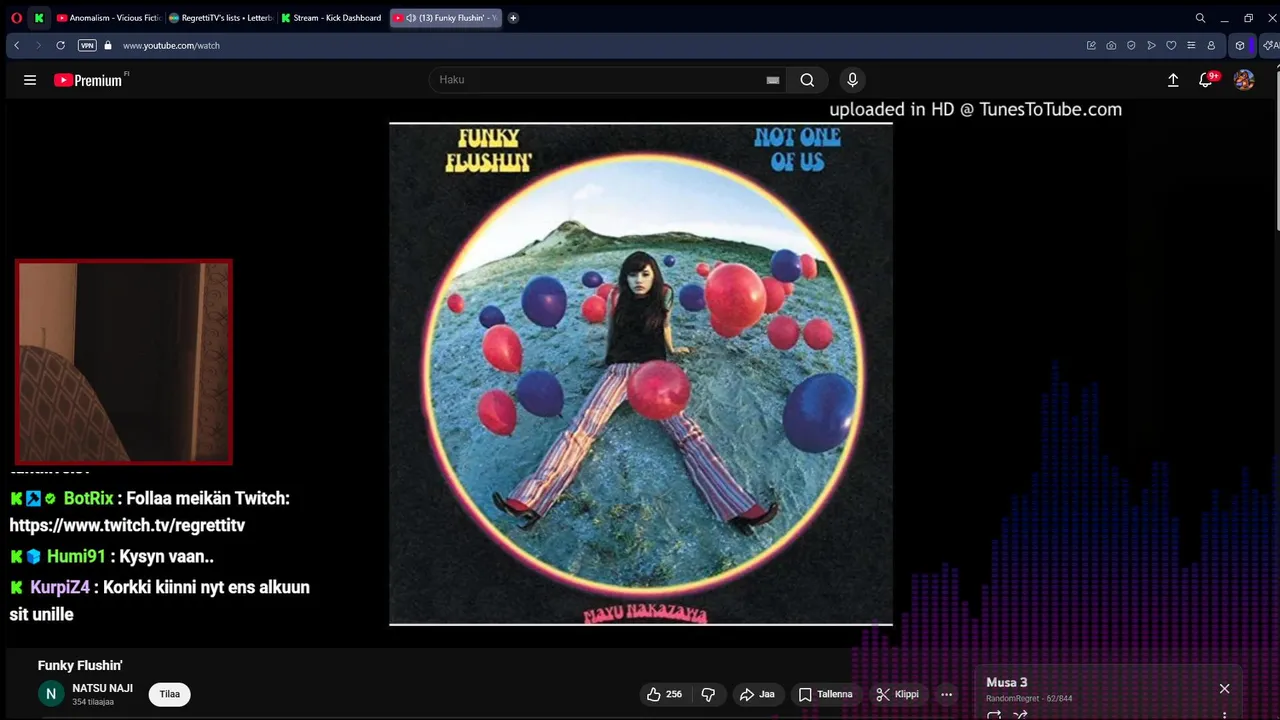Close the Musa 3 playlist panel
Viewport: 1280px width, 720px height.
tap(1224, 689)
